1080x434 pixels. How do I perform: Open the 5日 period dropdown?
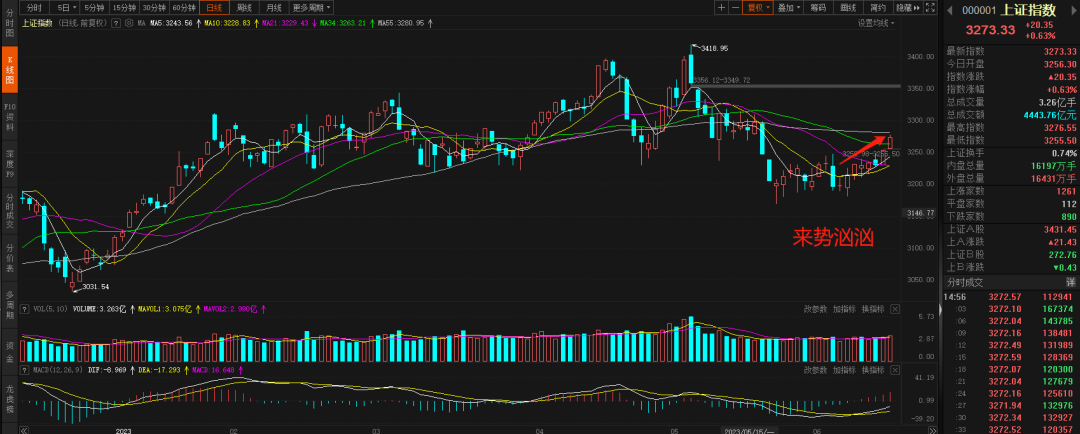[x=64, y=8]
